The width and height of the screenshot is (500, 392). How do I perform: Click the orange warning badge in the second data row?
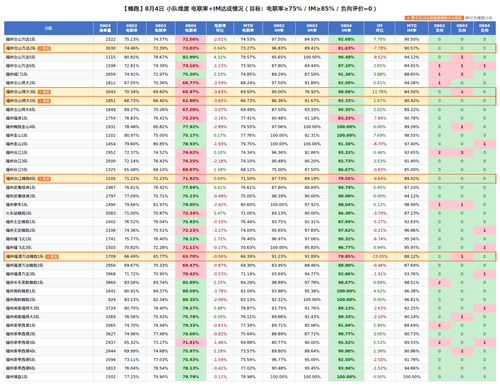44,48
